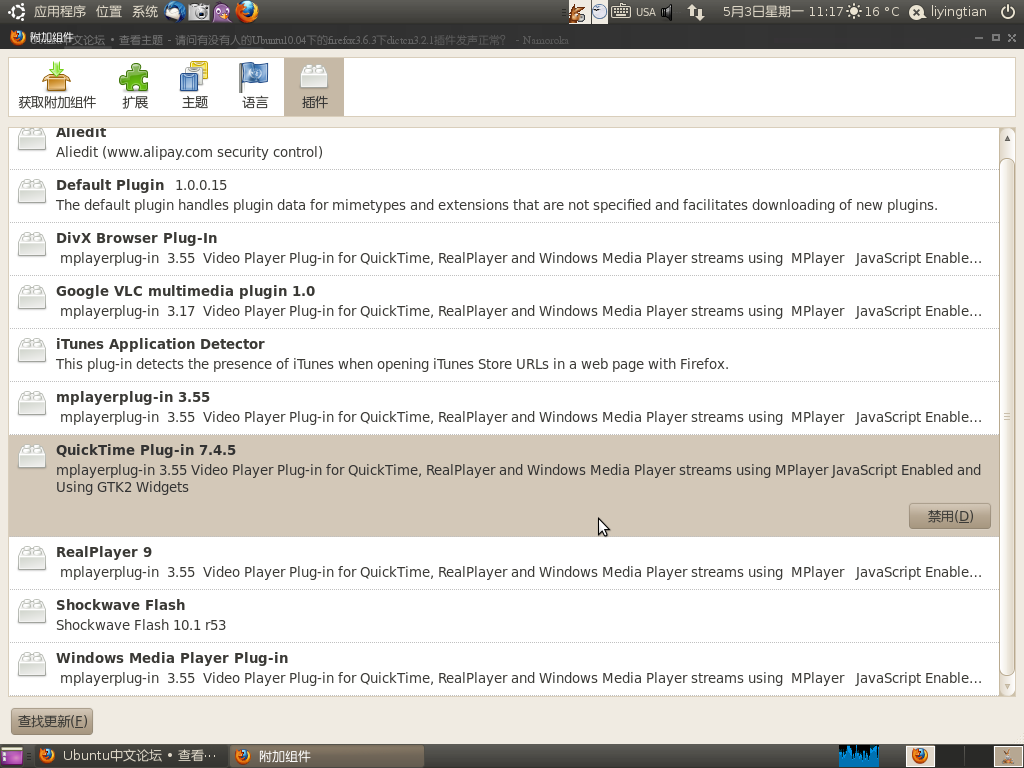Launch Pidgin from the top panel
This screenshot has width=1024, height=768.
(222, 11)
